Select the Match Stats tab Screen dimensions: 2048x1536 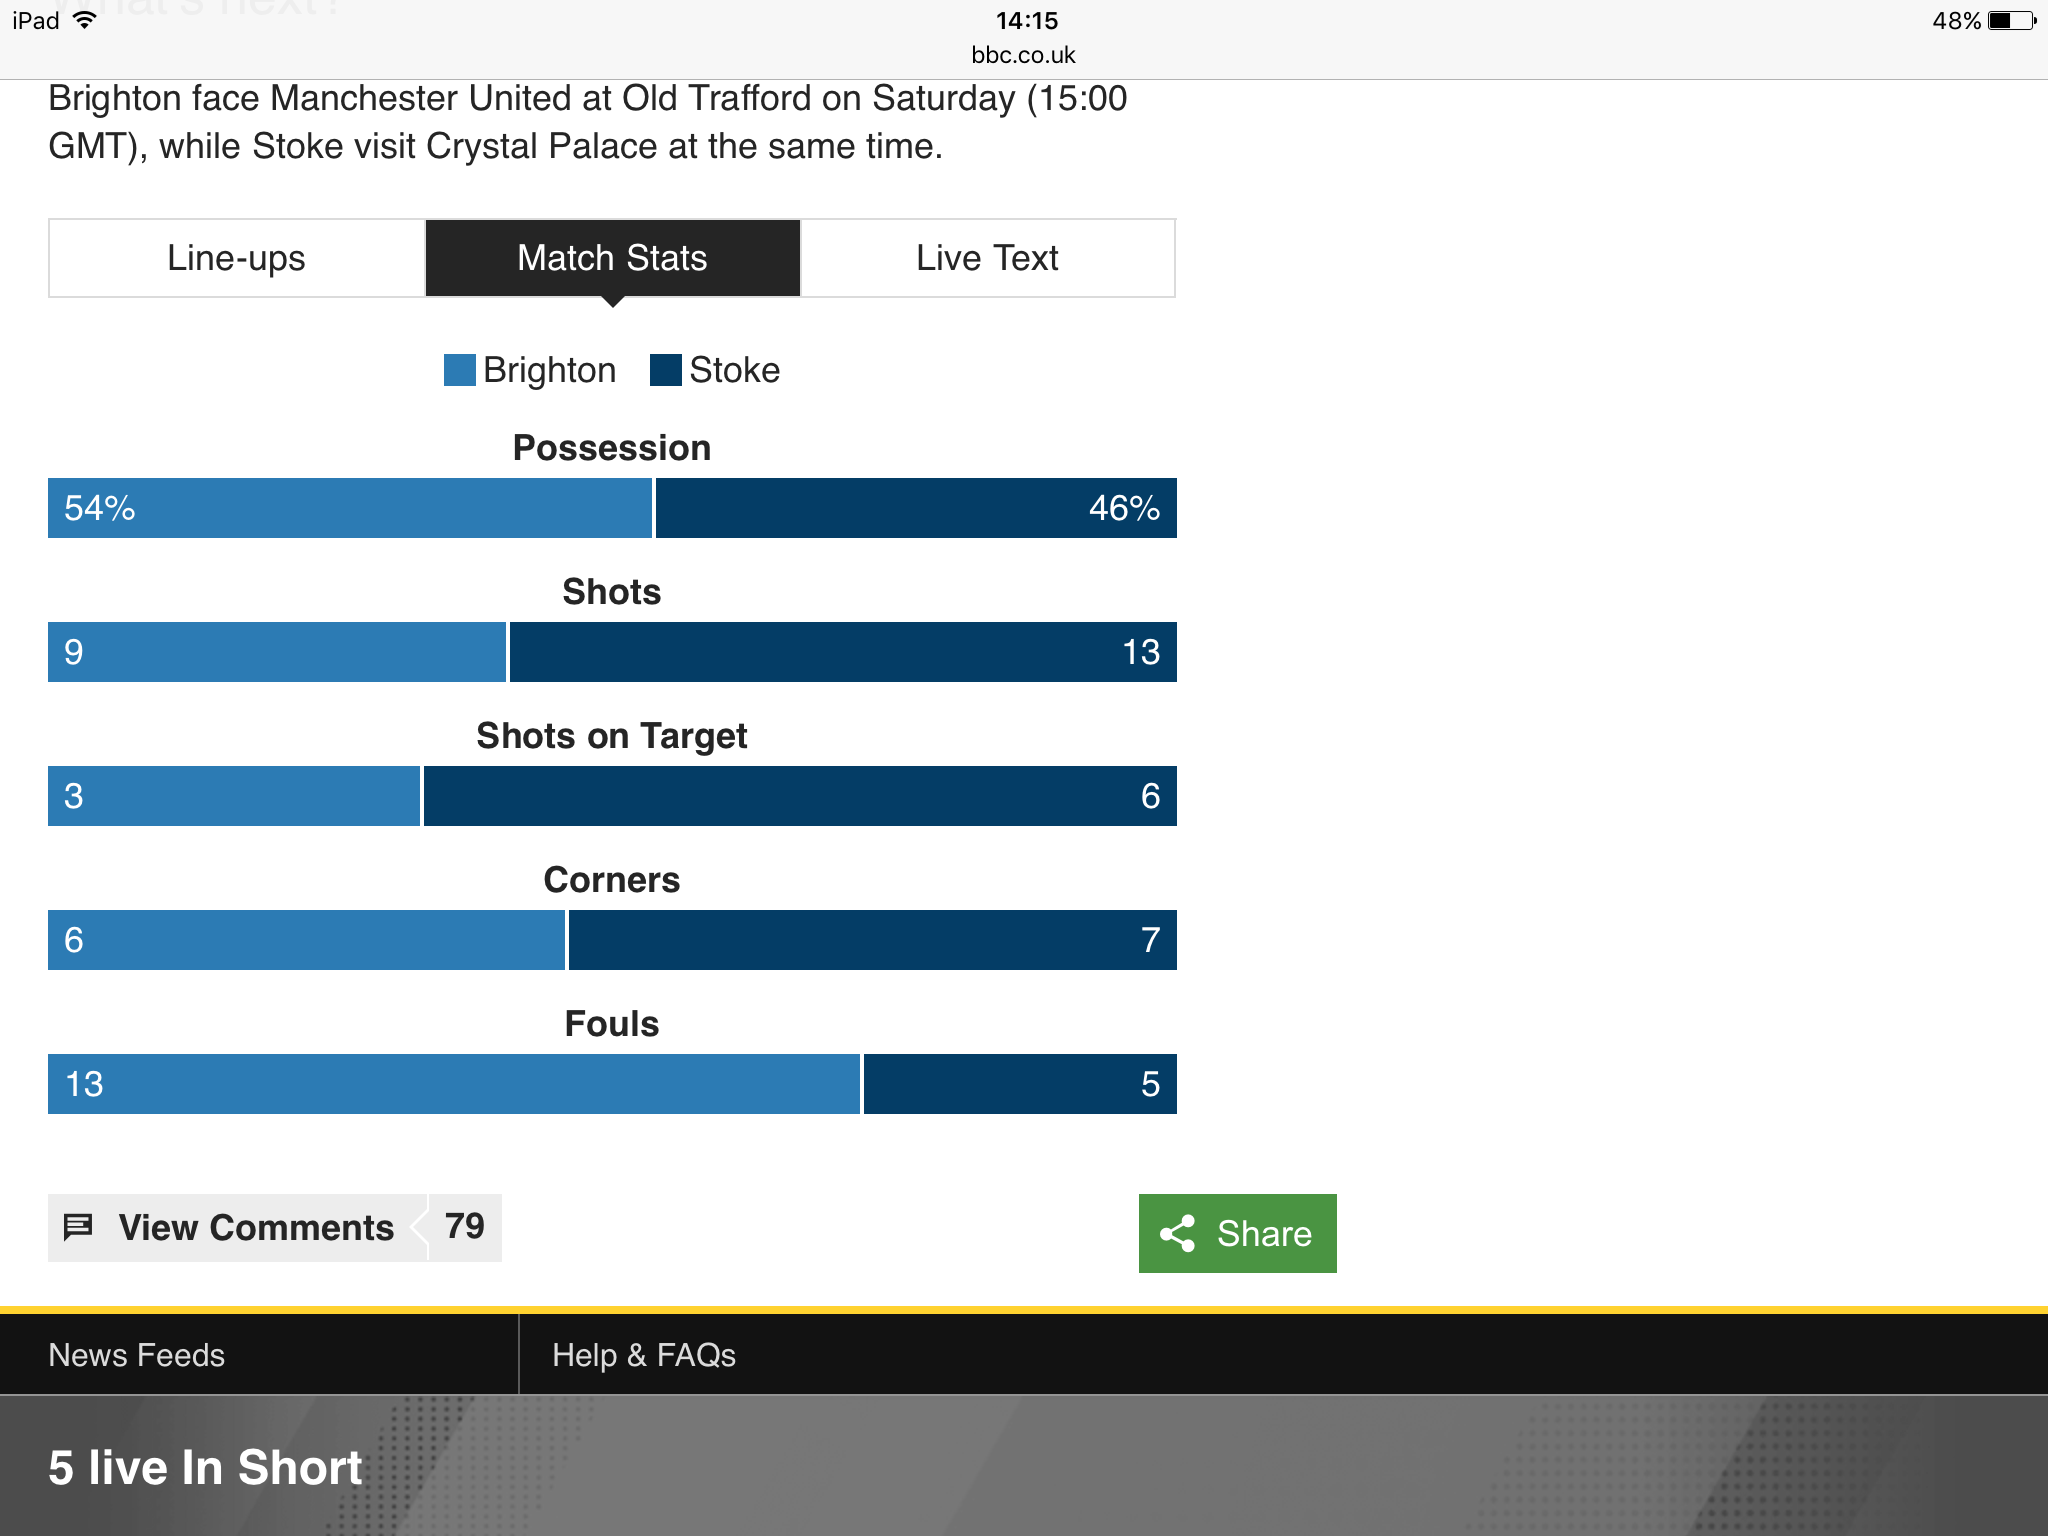613,258
